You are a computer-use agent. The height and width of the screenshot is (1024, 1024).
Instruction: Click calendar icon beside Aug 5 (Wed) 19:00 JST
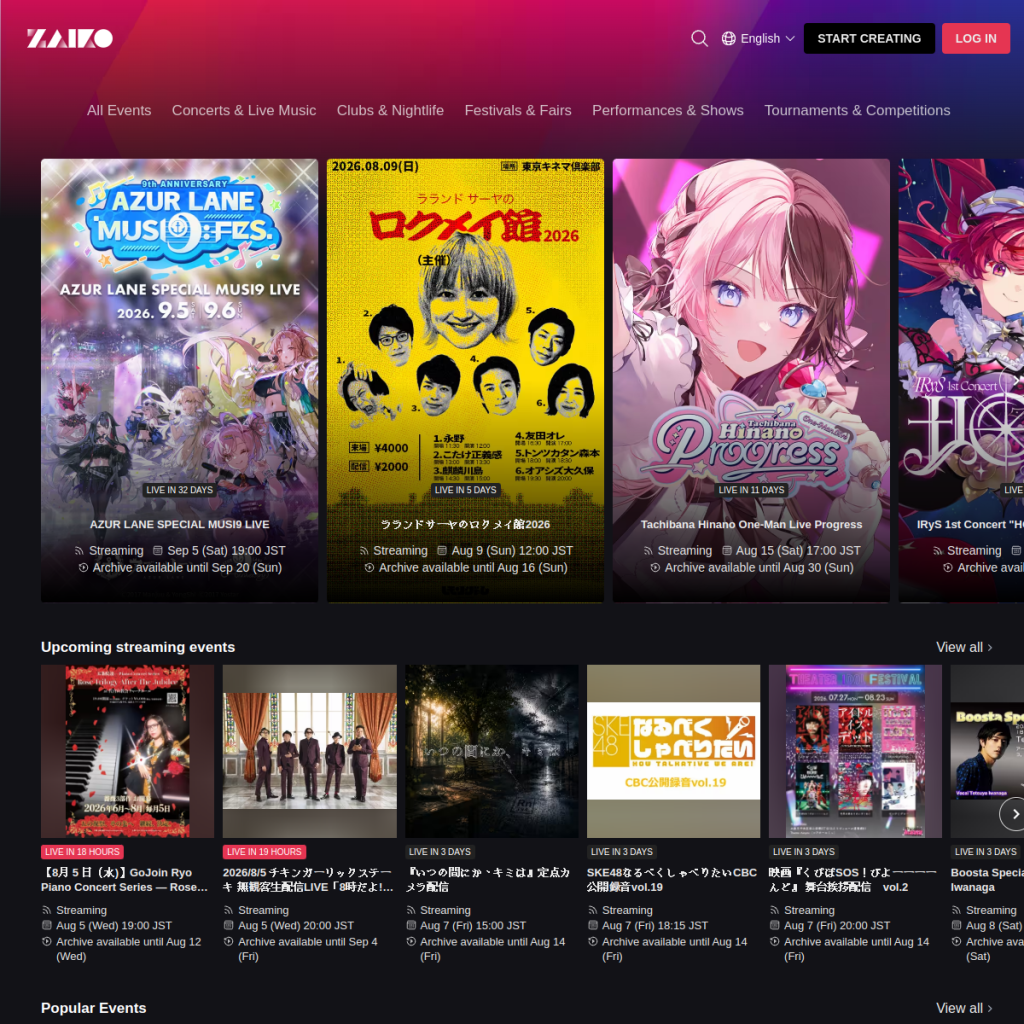(46, 925)
